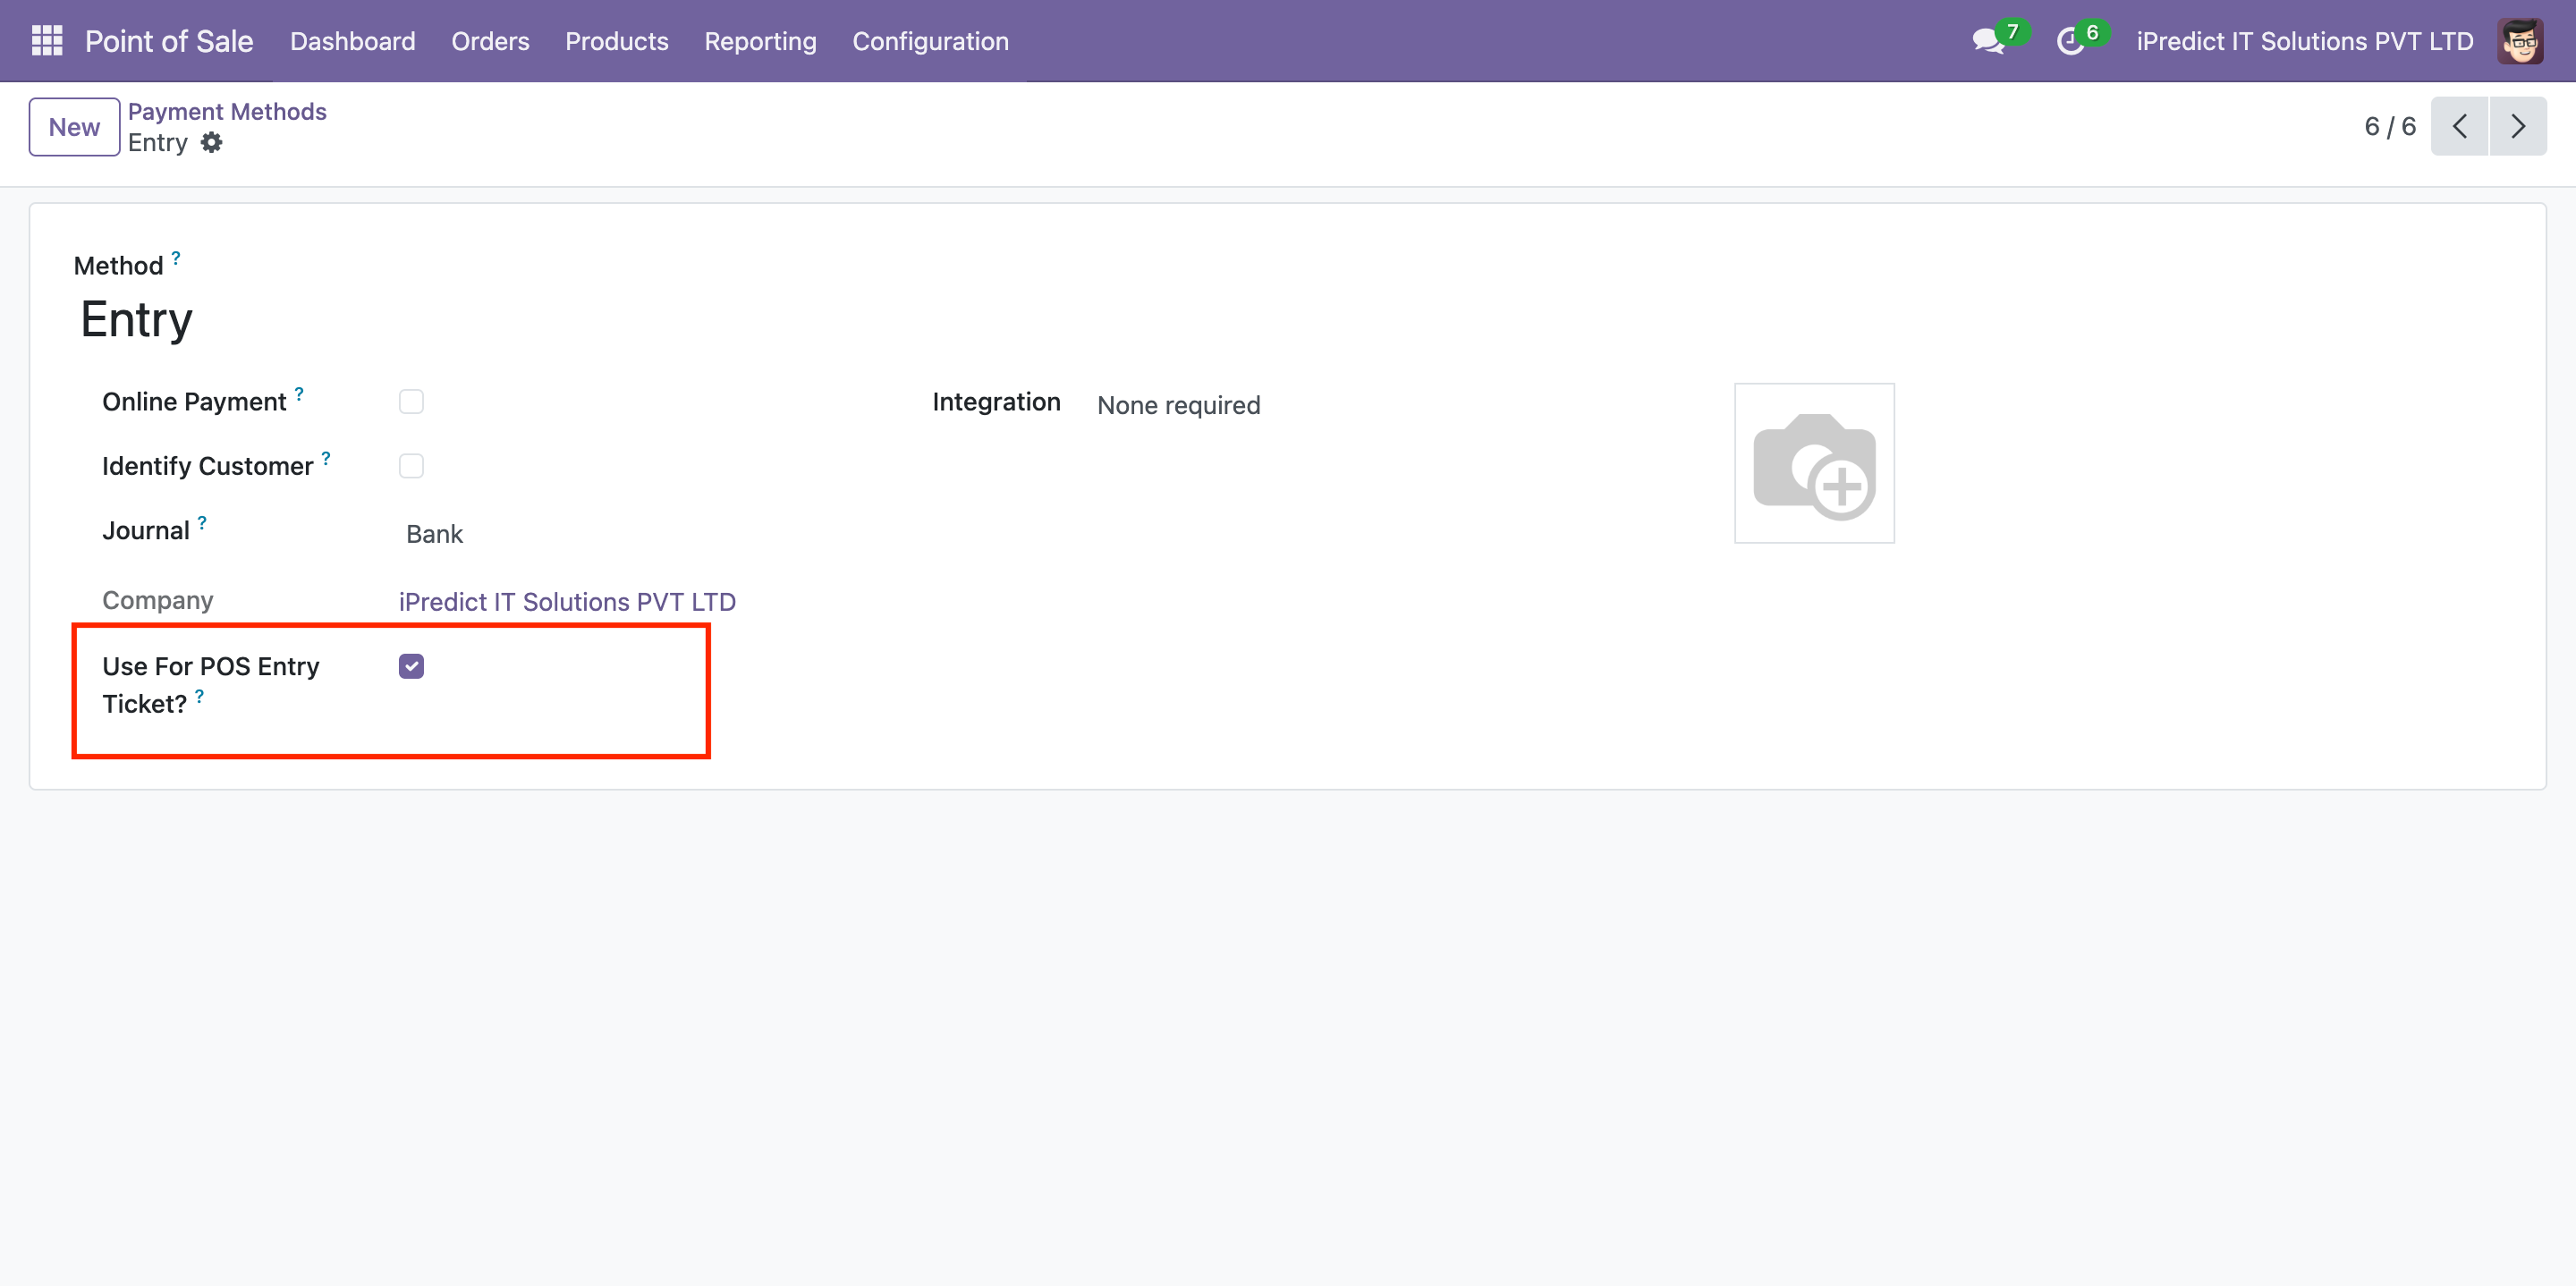
Task: Open the activities clock icon
Action: coord(2069,41)
